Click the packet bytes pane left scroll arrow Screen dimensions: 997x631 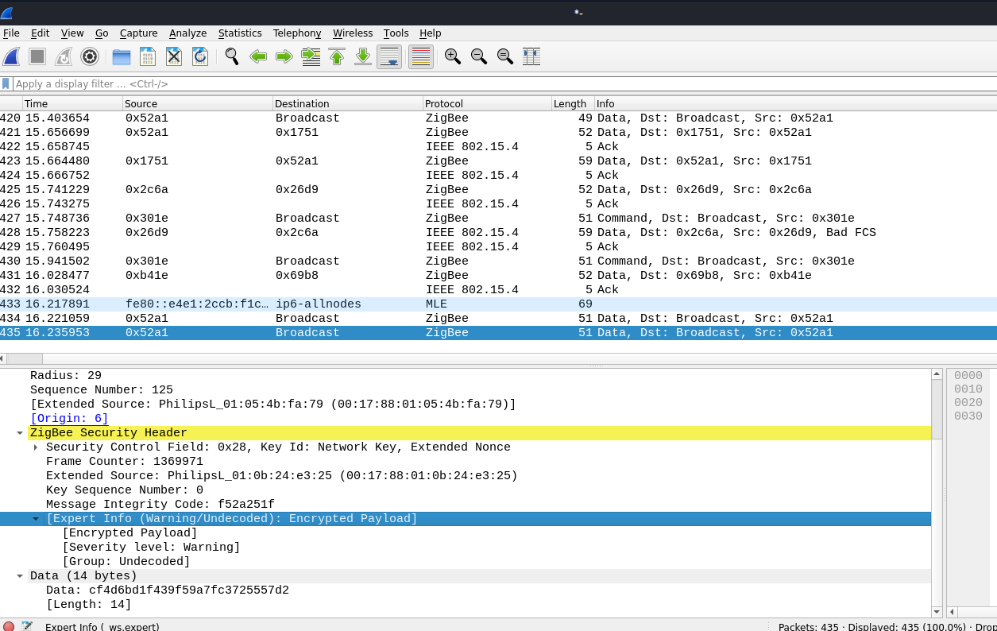coord(952,611)
